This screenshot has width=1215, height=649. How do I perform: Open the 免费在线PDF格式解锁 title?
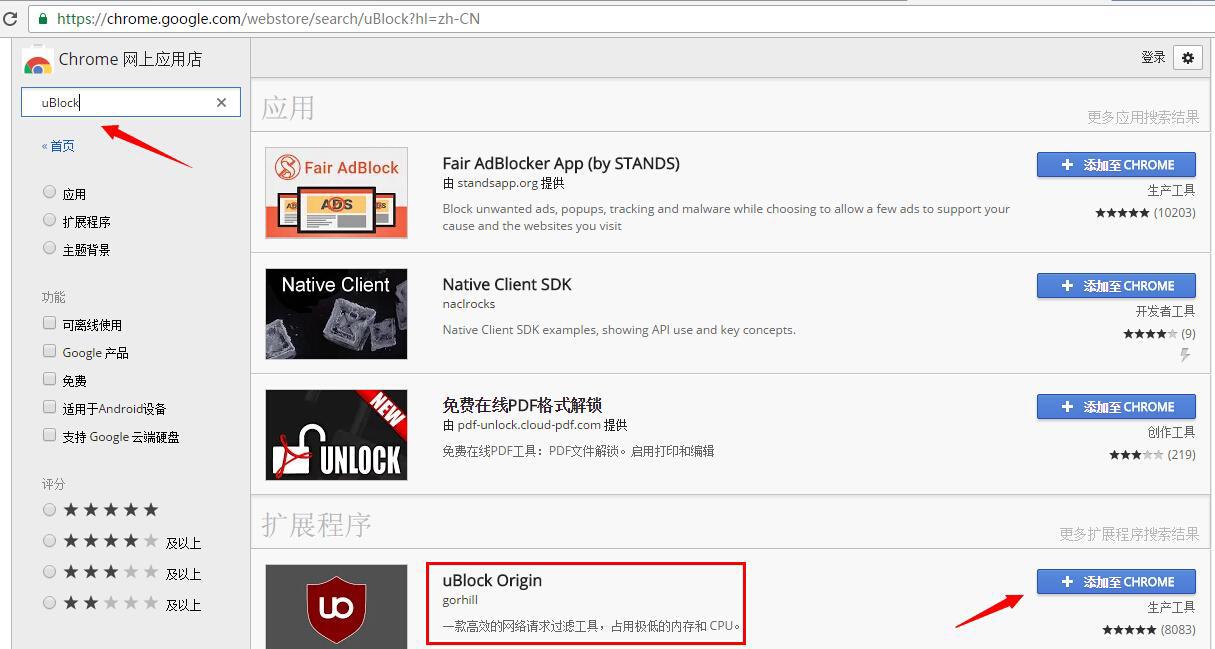[x=522, y=405]
